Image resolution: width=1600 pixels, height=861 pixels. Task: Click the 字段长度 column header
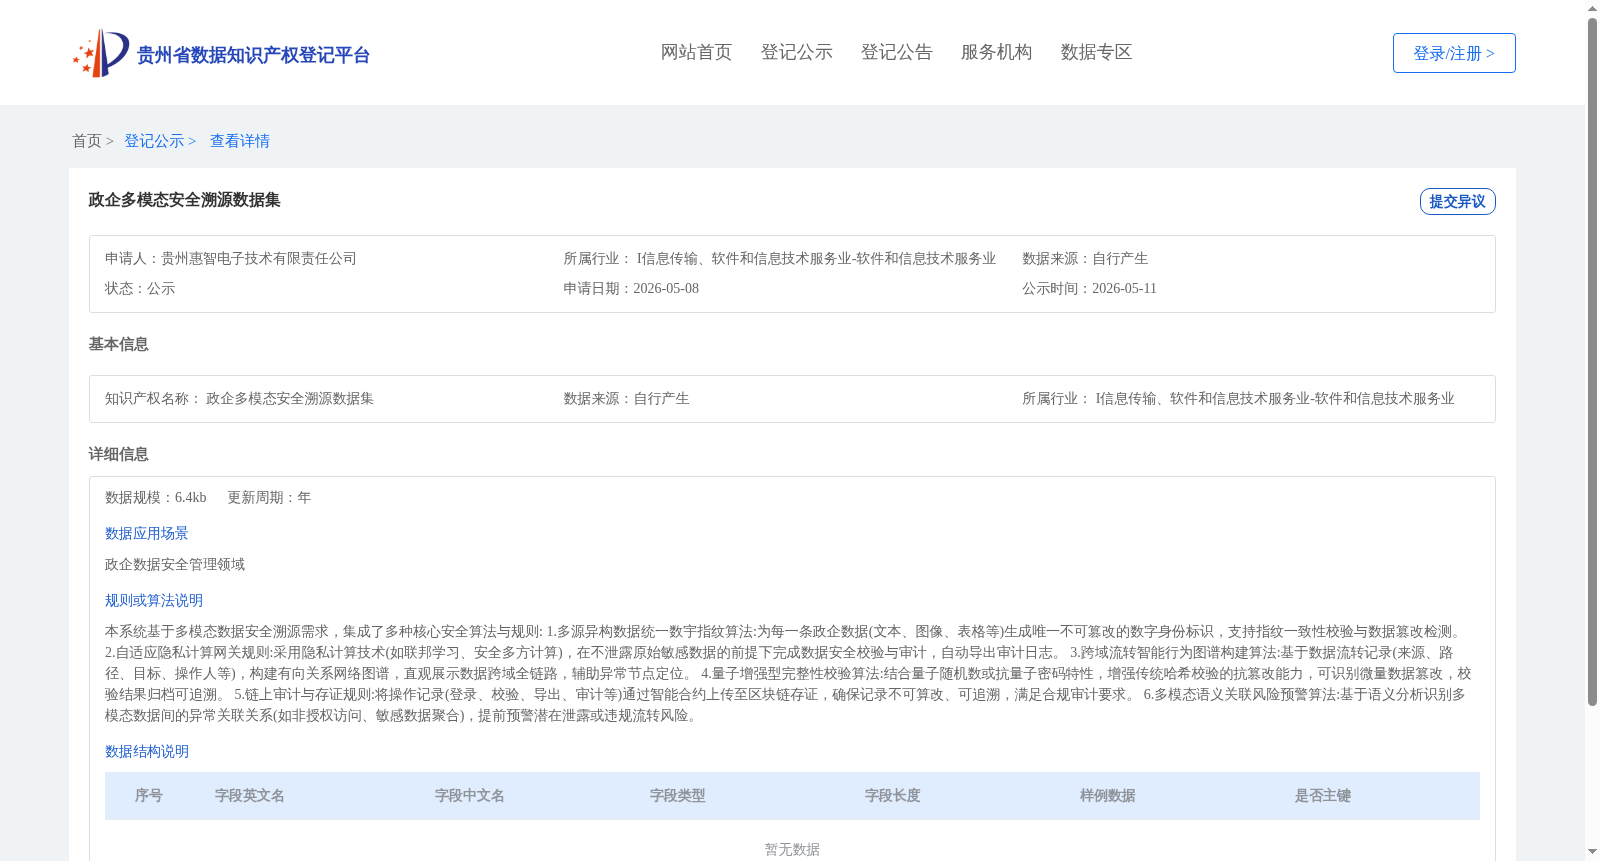pos(893,796)
